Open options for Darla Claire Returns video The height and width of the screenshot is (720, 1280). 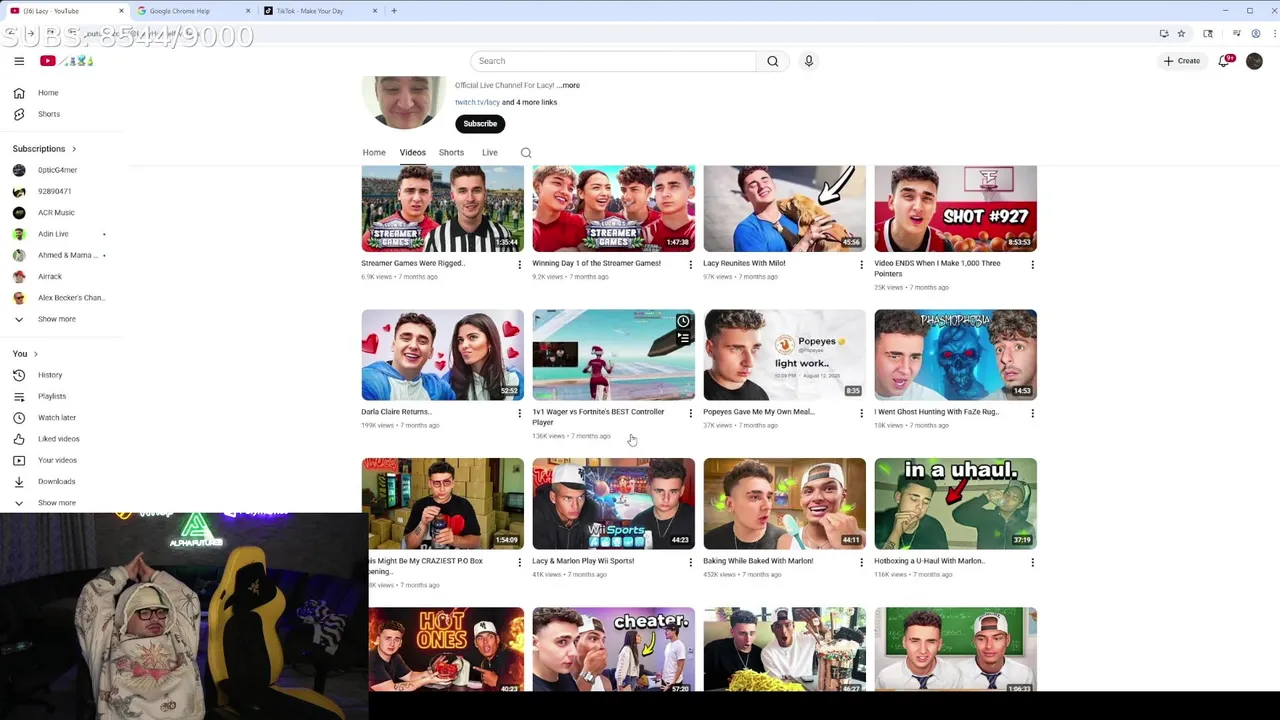519,413
